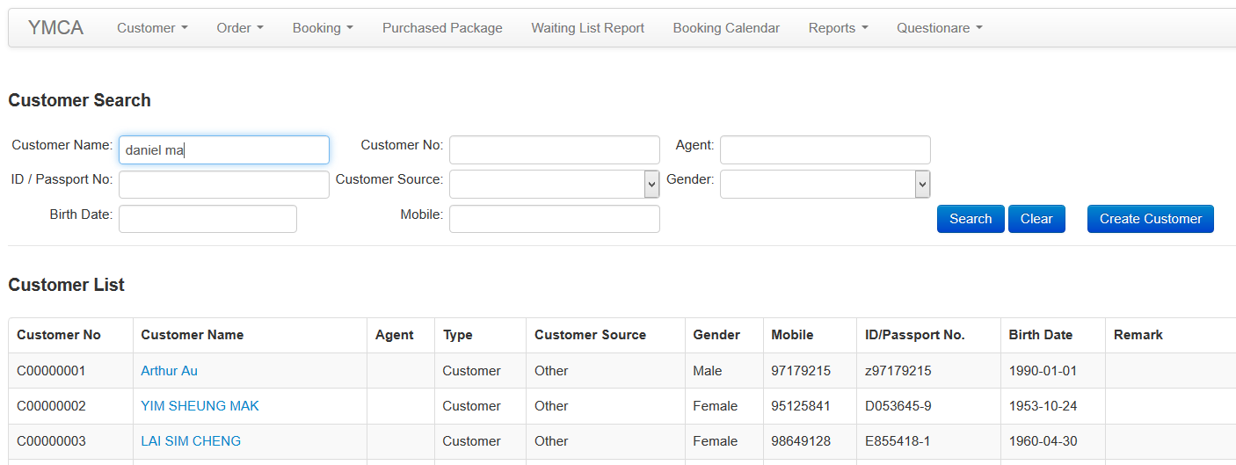Clear the search form
The height and width of the screenshot is (465, 1236).
tap(1036, 219)
